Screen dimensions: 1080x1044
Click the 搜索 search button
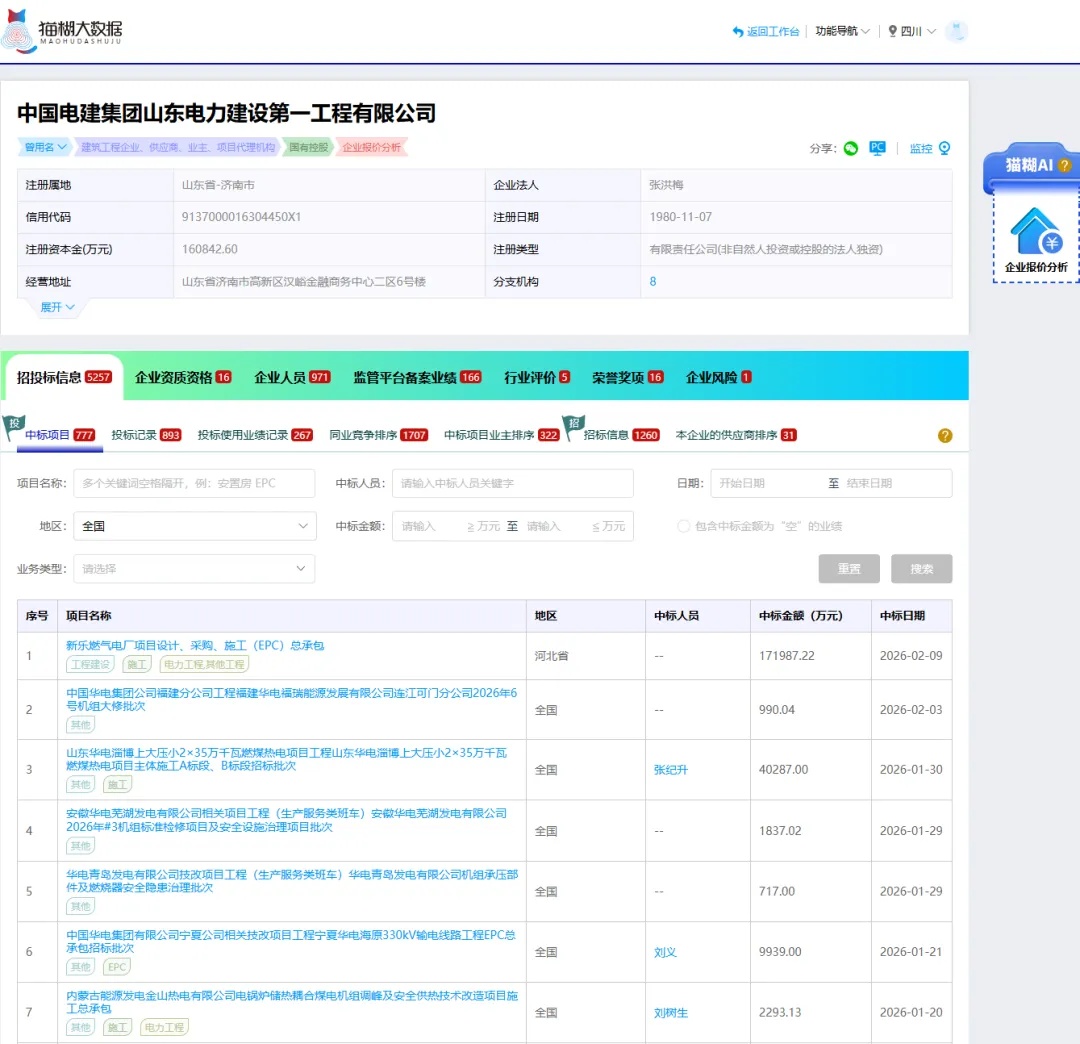point(922,569)
